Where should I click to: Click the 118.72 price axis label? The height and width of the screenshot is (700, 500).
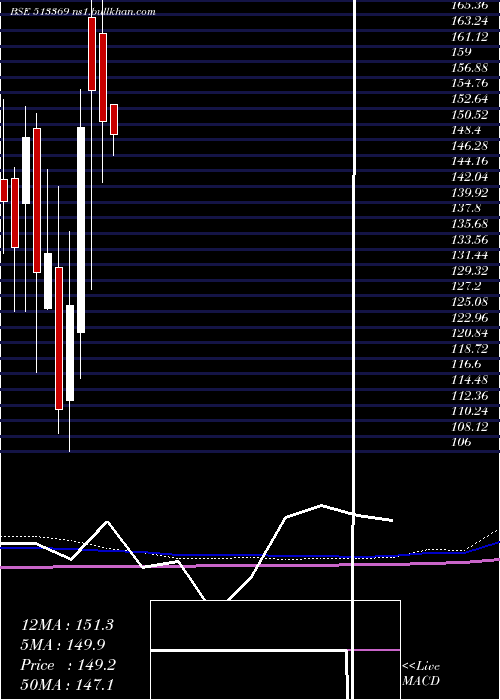click(x=469, y=349)
